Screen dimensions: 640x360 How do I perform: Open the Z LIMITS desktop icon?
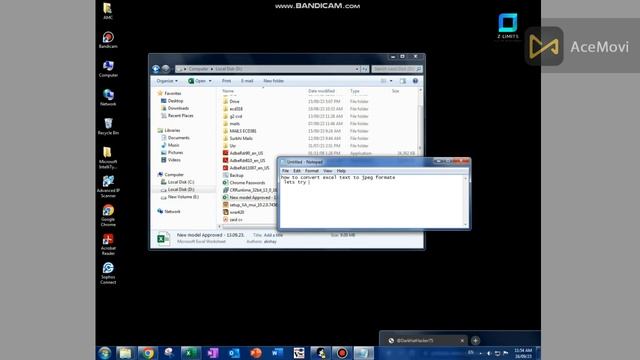pos(508,26)
